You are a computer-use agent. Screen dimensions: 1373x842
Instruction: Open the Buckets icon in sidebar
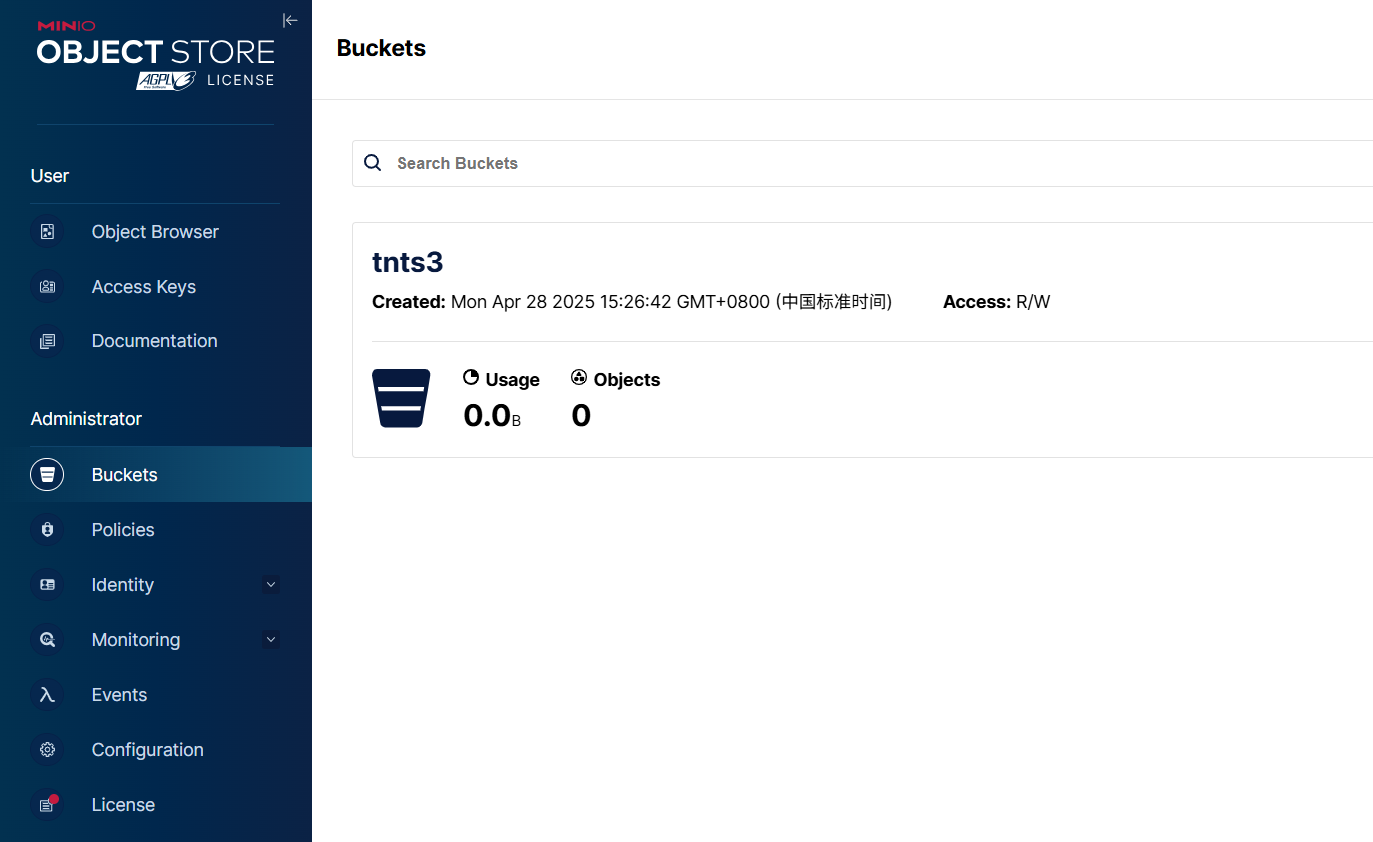point(47,474)
